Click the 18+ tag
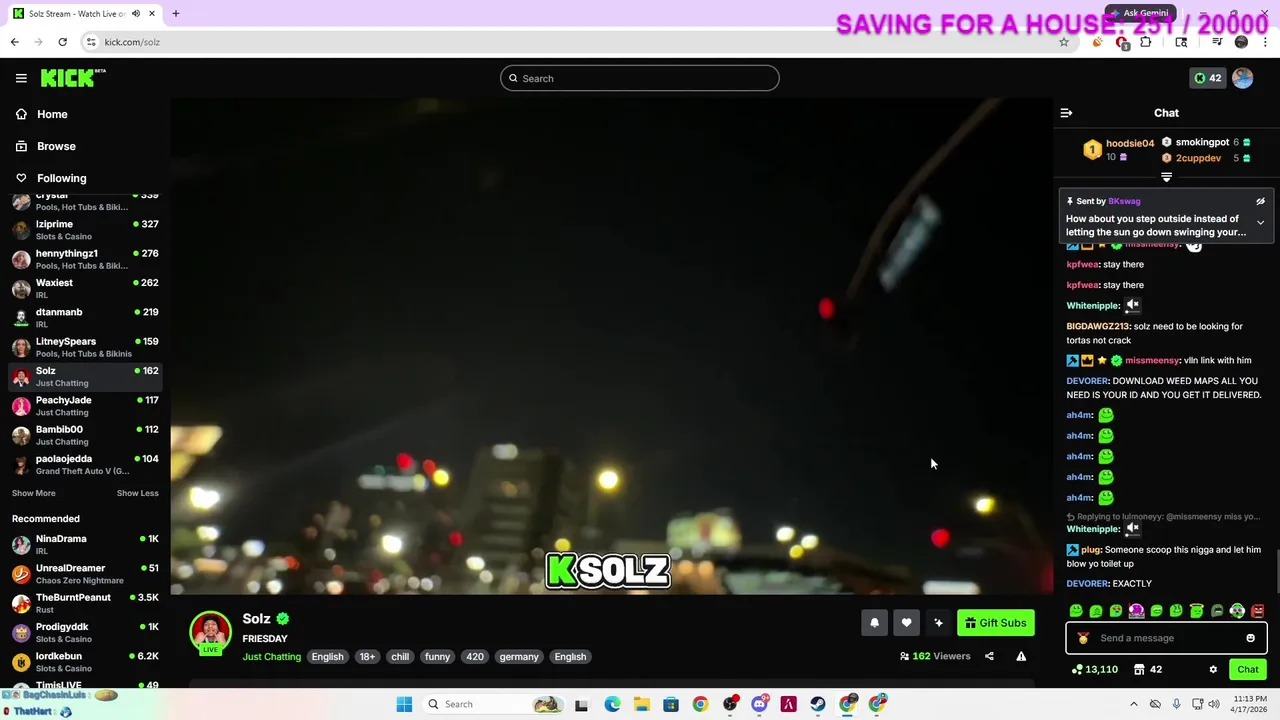Viewport: 1280px width, 720px height. 367,657
